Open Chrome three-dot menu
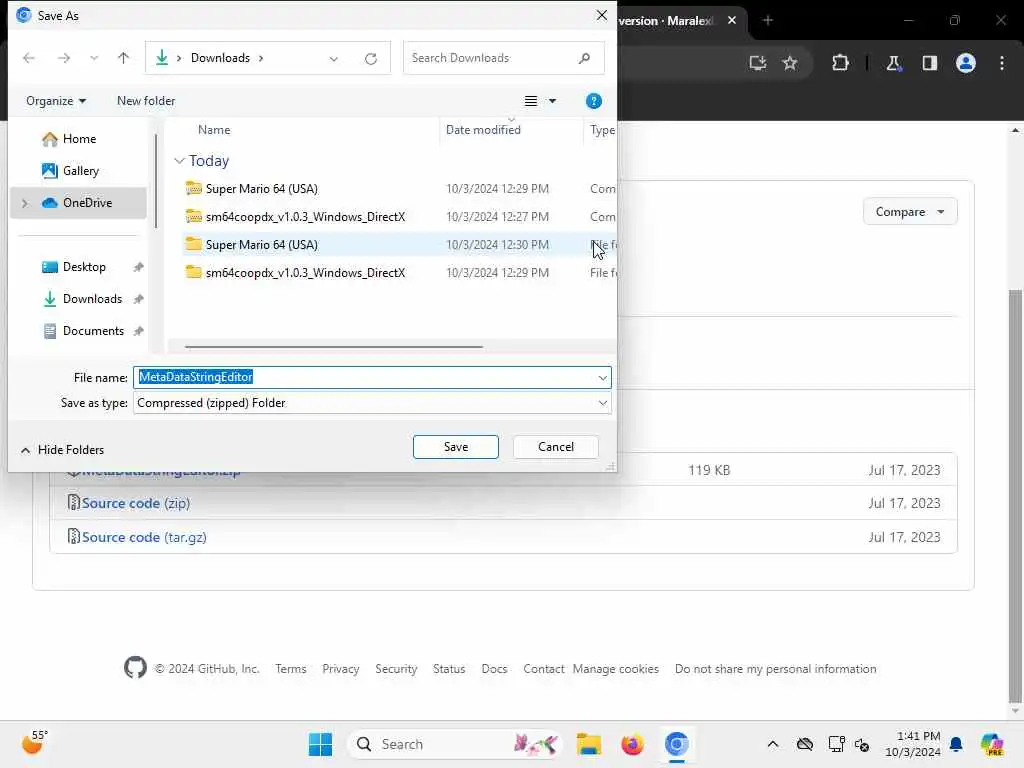 tap(1002, 63)
